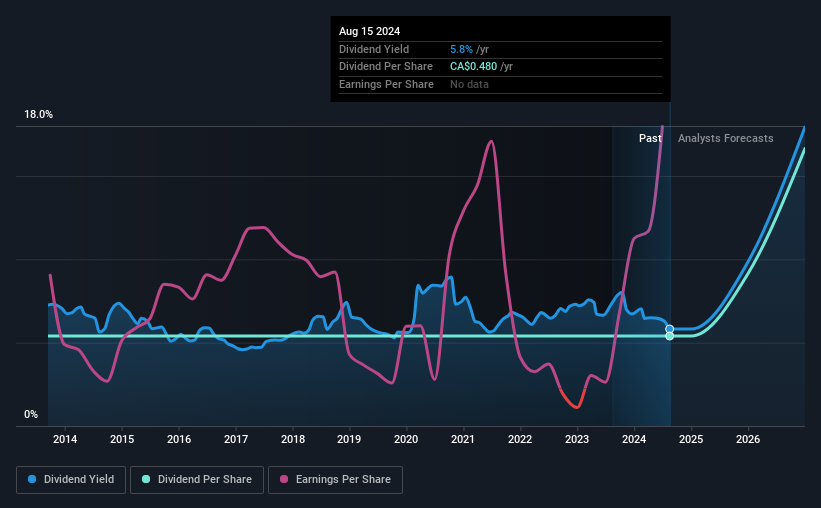This screenshot has height=508, width=821.
Task: Click the teal Dividend Per Share legend dot
Action: pos(146,479)
